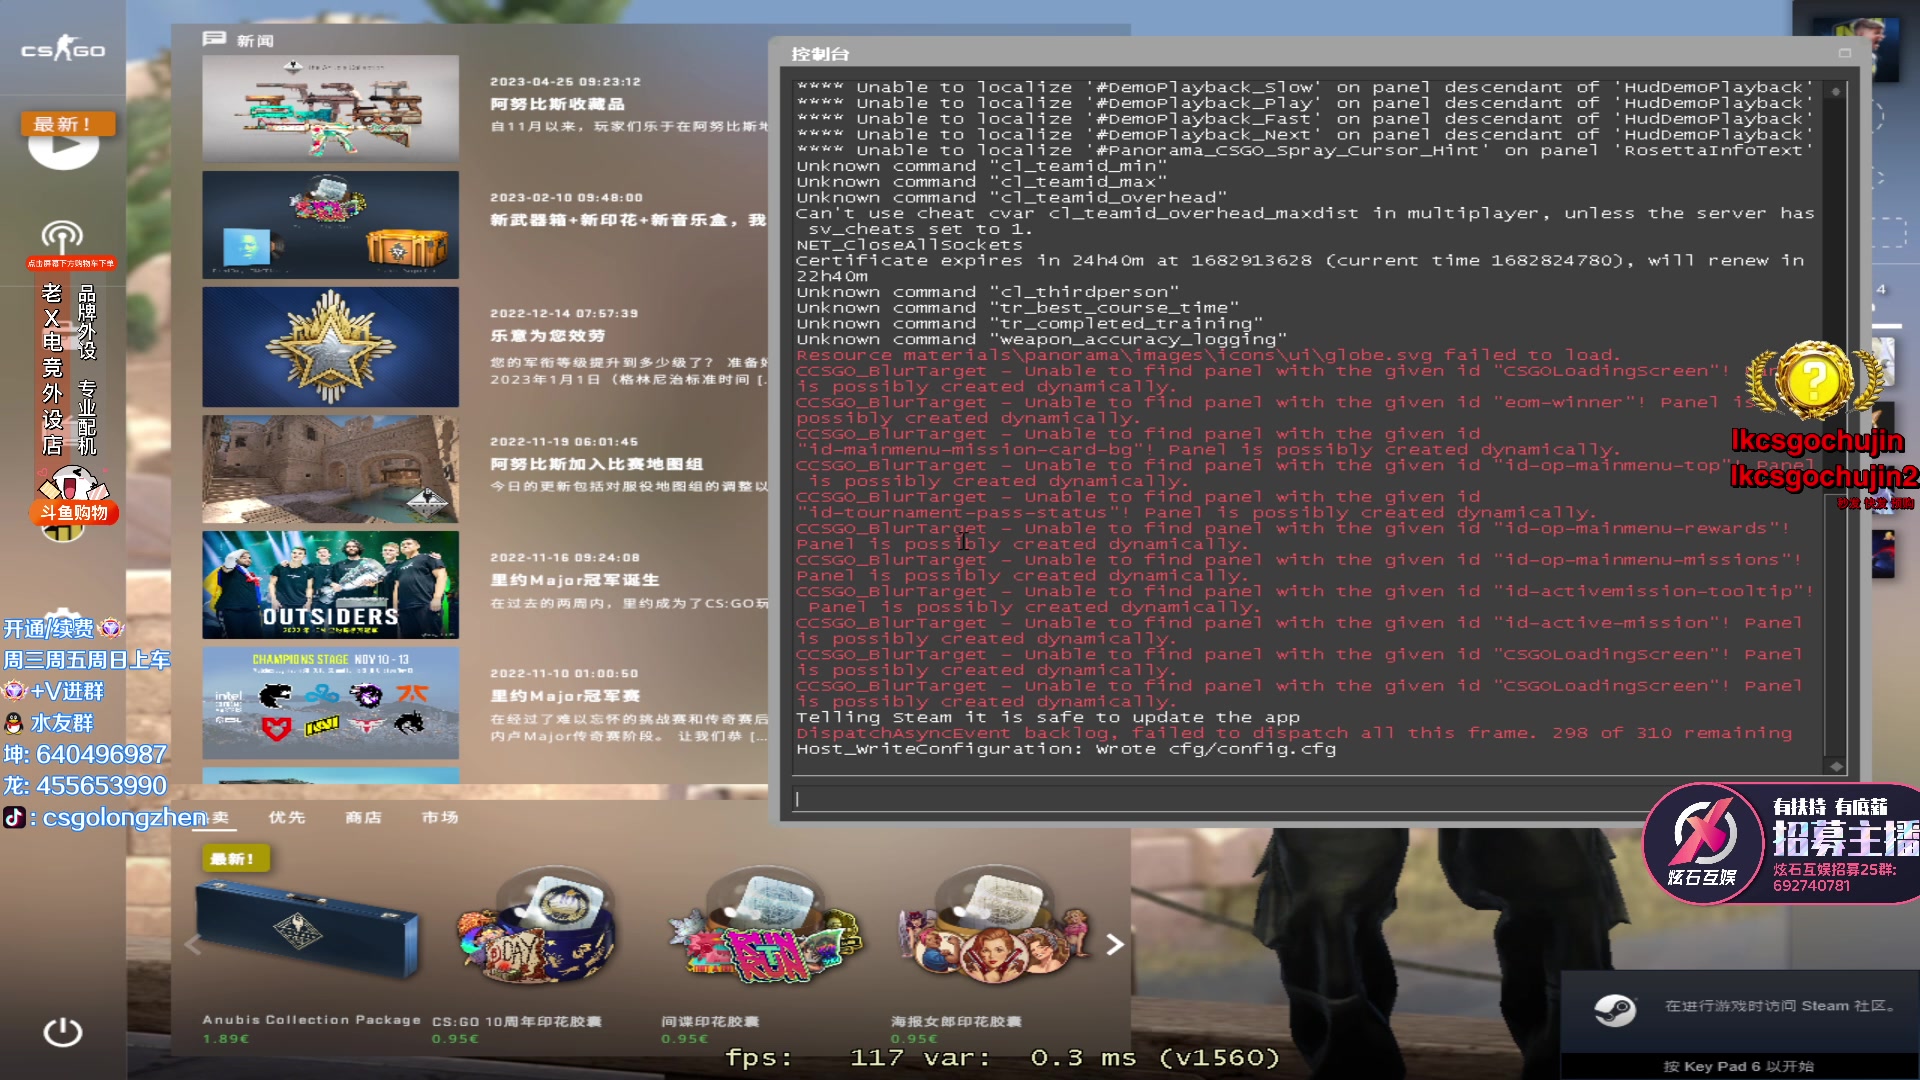Screen dimensions: 1920x1080
Task: Select the CS:GO 10周年印花胶囊 capsule image
Action: point(537,928)
